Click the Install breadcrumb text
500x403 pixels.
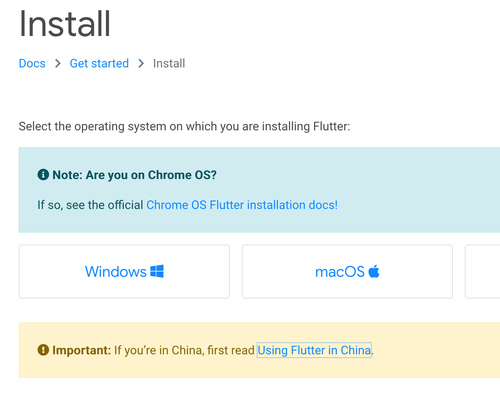coord(169,63)
